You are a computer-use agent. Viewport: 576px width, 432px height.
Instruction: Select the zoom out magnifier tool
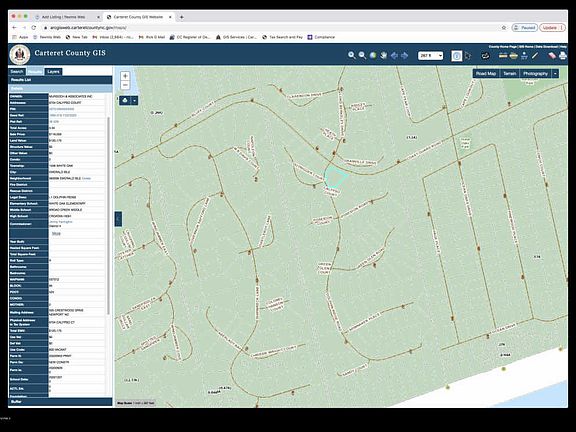coord(362,55)
